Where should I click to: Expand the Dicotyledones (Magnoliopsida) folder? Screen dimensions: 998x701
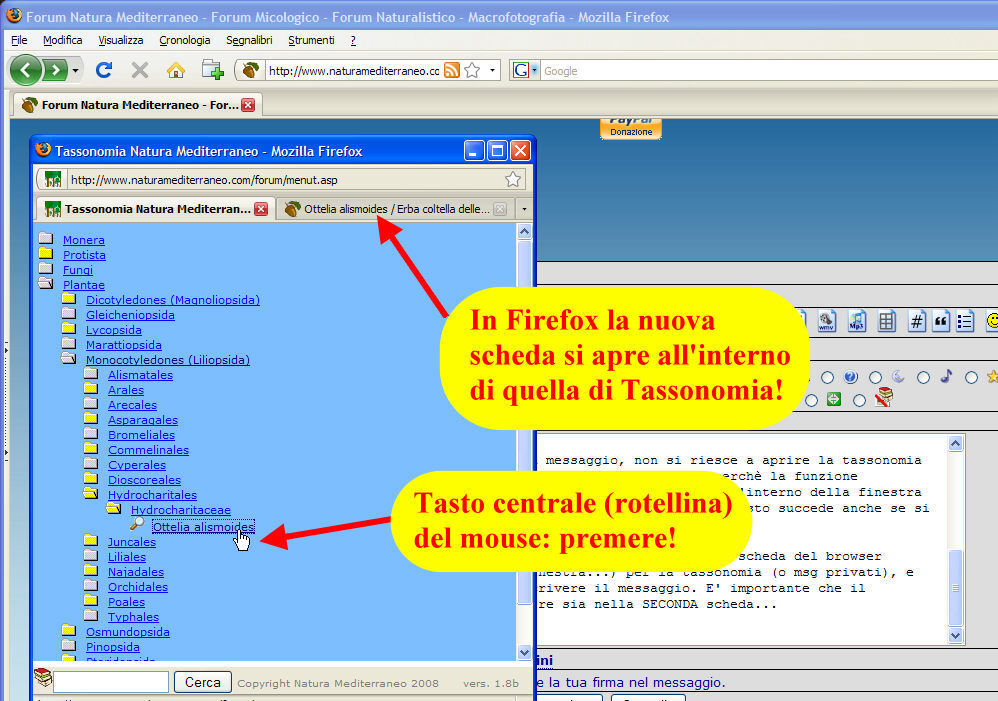coord(69,298)
